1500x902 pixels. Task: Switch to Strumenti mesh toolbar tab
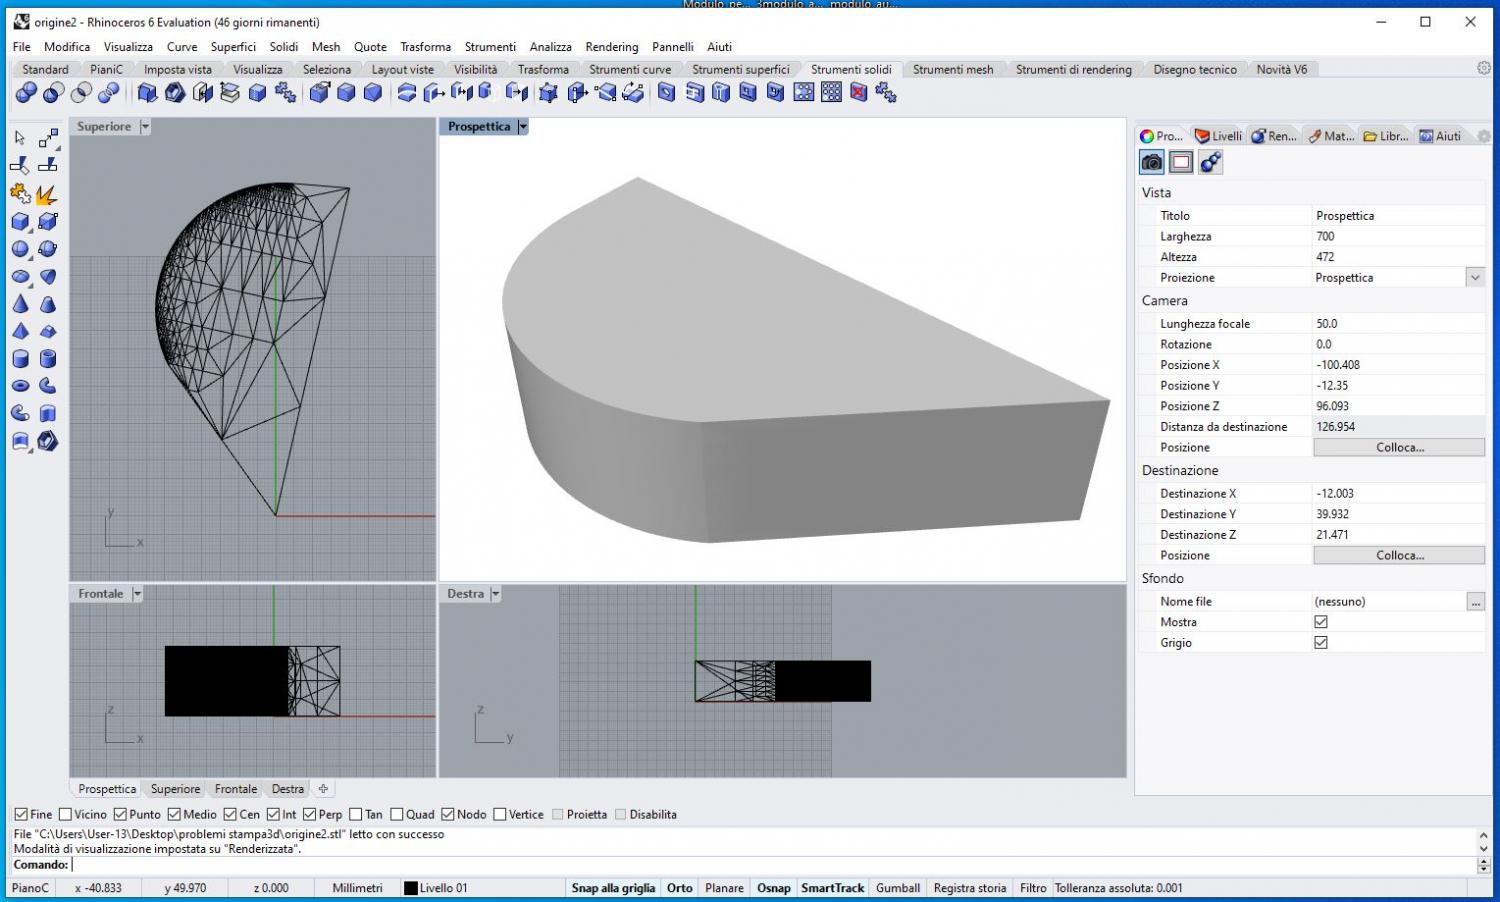coord(952,69)
